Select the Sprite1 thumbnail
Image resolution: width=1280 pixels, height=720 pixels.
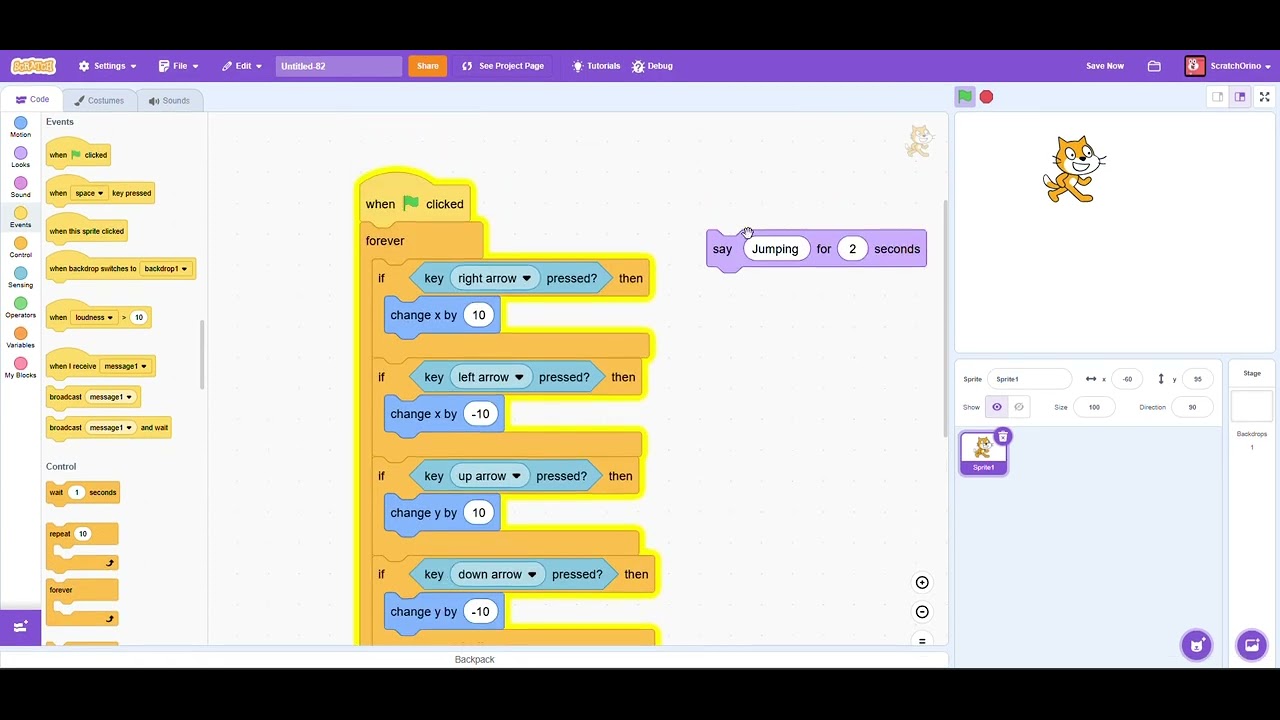[x=984, y=453]
